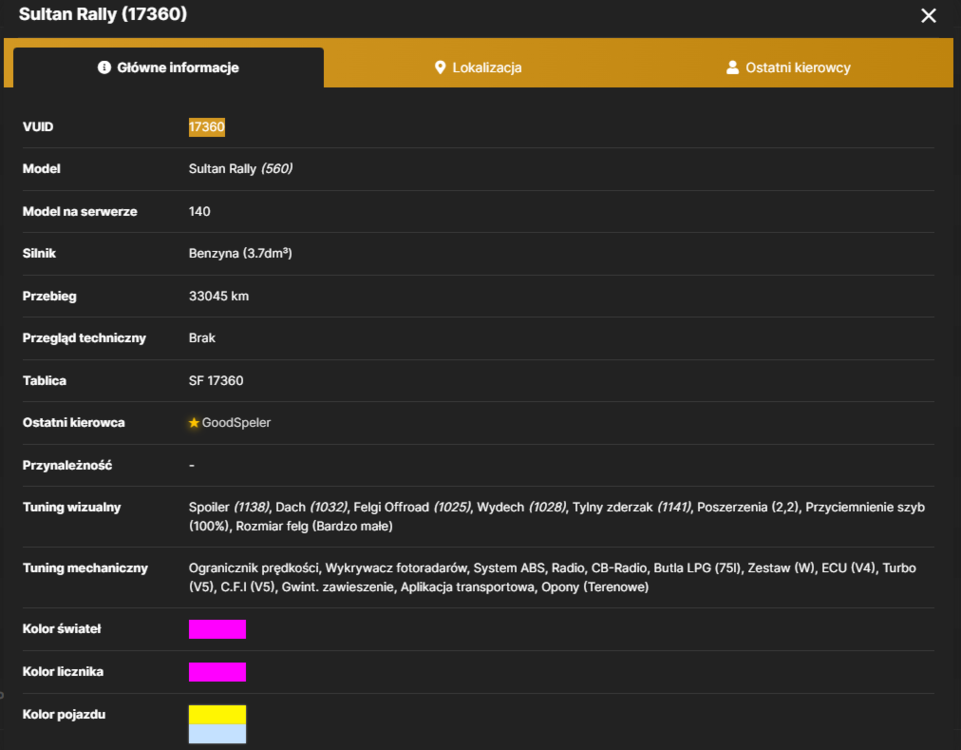Open the Lokalizacja tab
This screenshot has height=750, width=961.
(x=478, y=67)
